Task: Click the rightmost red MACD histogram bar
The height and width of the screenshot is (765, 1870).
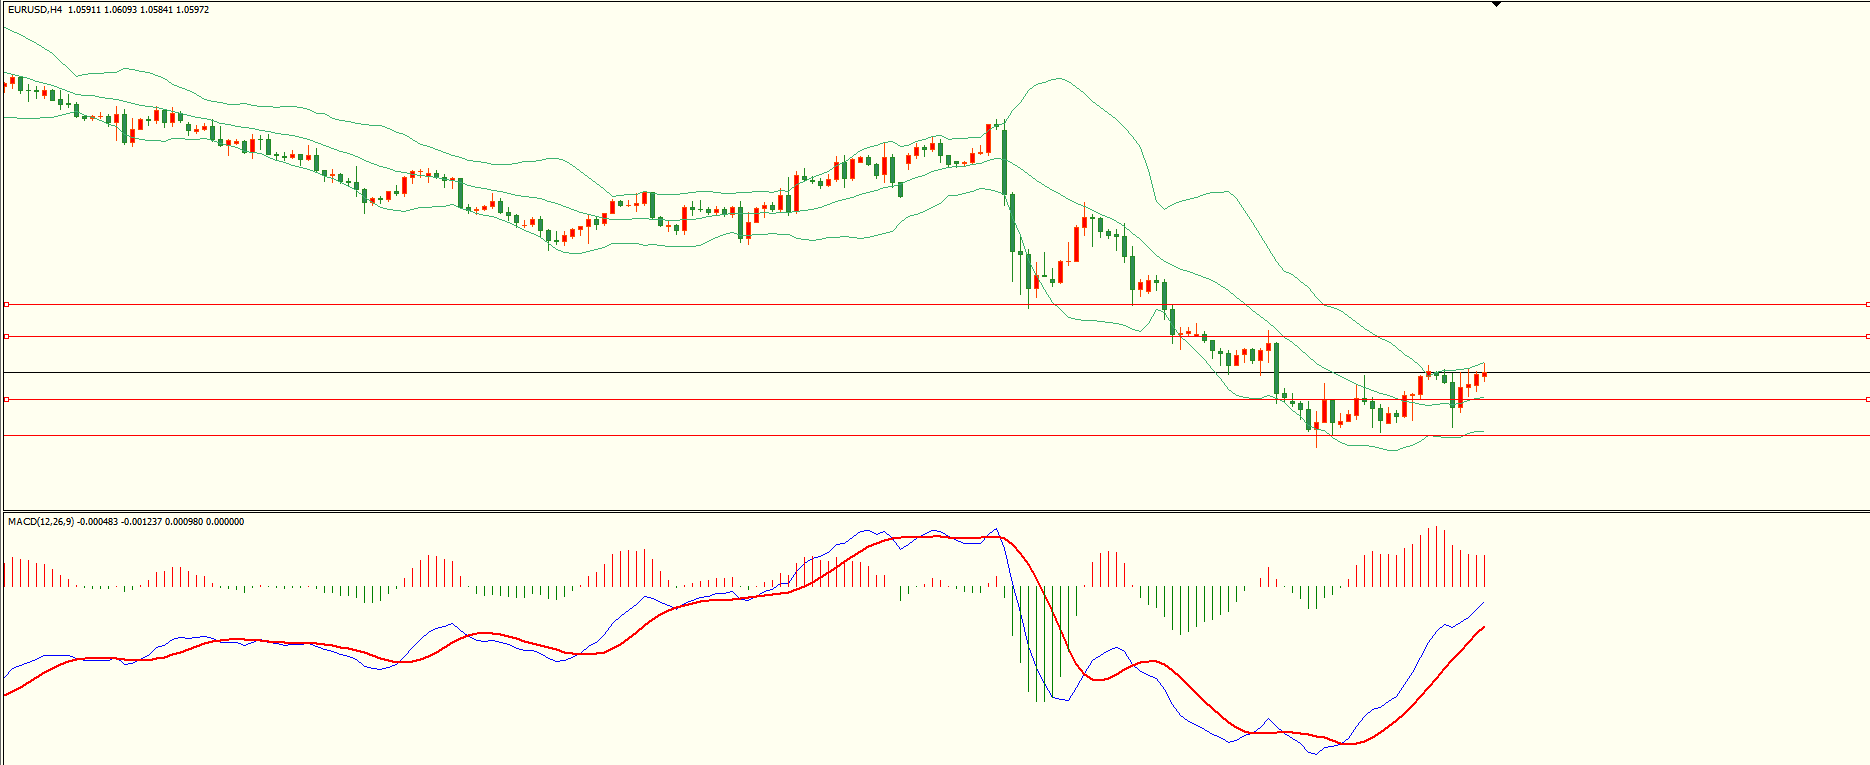Action: pos(1485,571)
